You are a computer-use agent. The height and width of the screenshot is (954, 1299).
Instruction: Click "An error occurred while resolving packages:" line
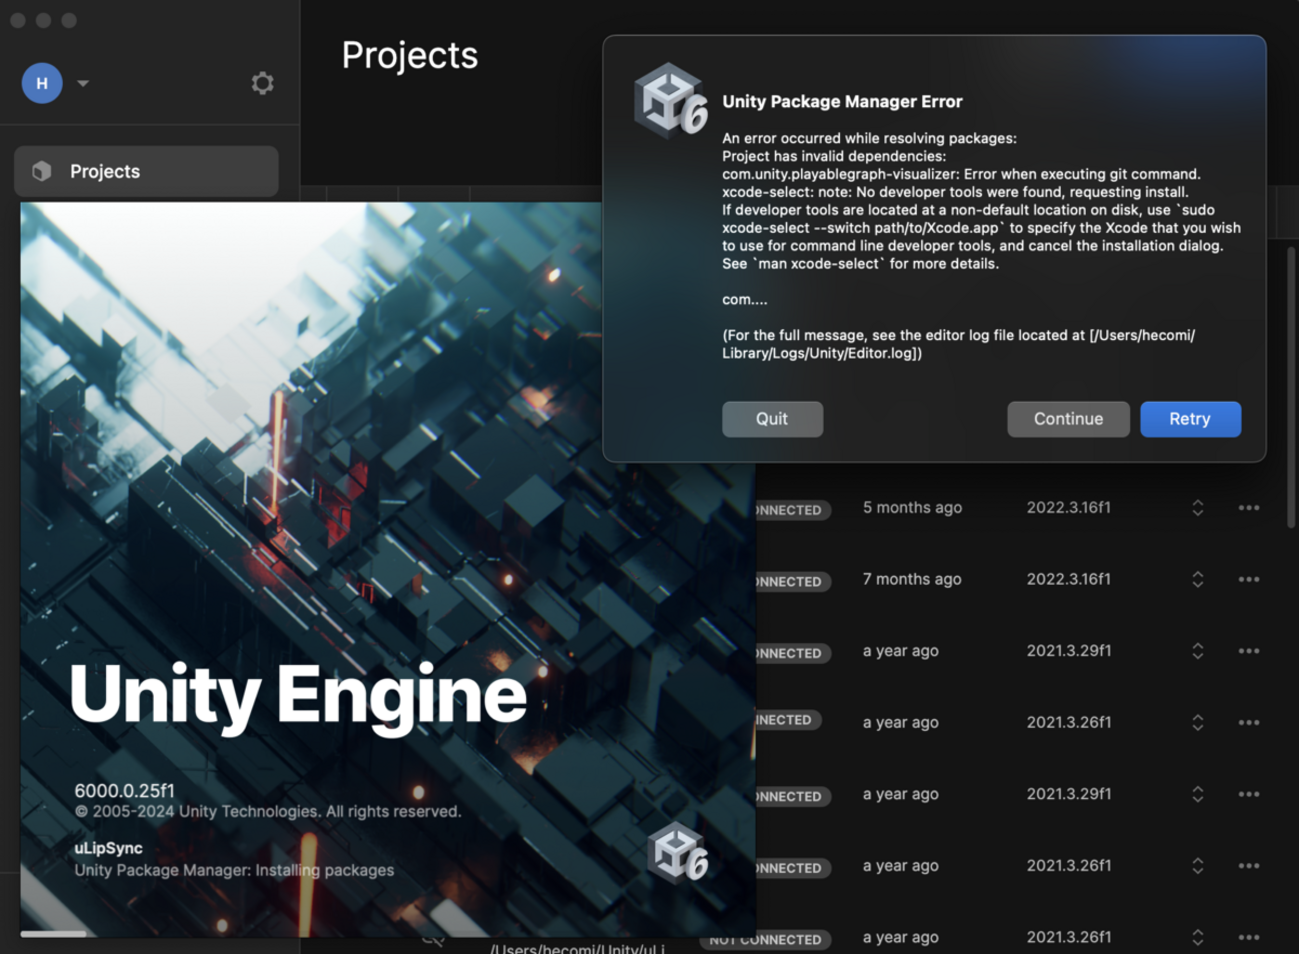(869, 139)
